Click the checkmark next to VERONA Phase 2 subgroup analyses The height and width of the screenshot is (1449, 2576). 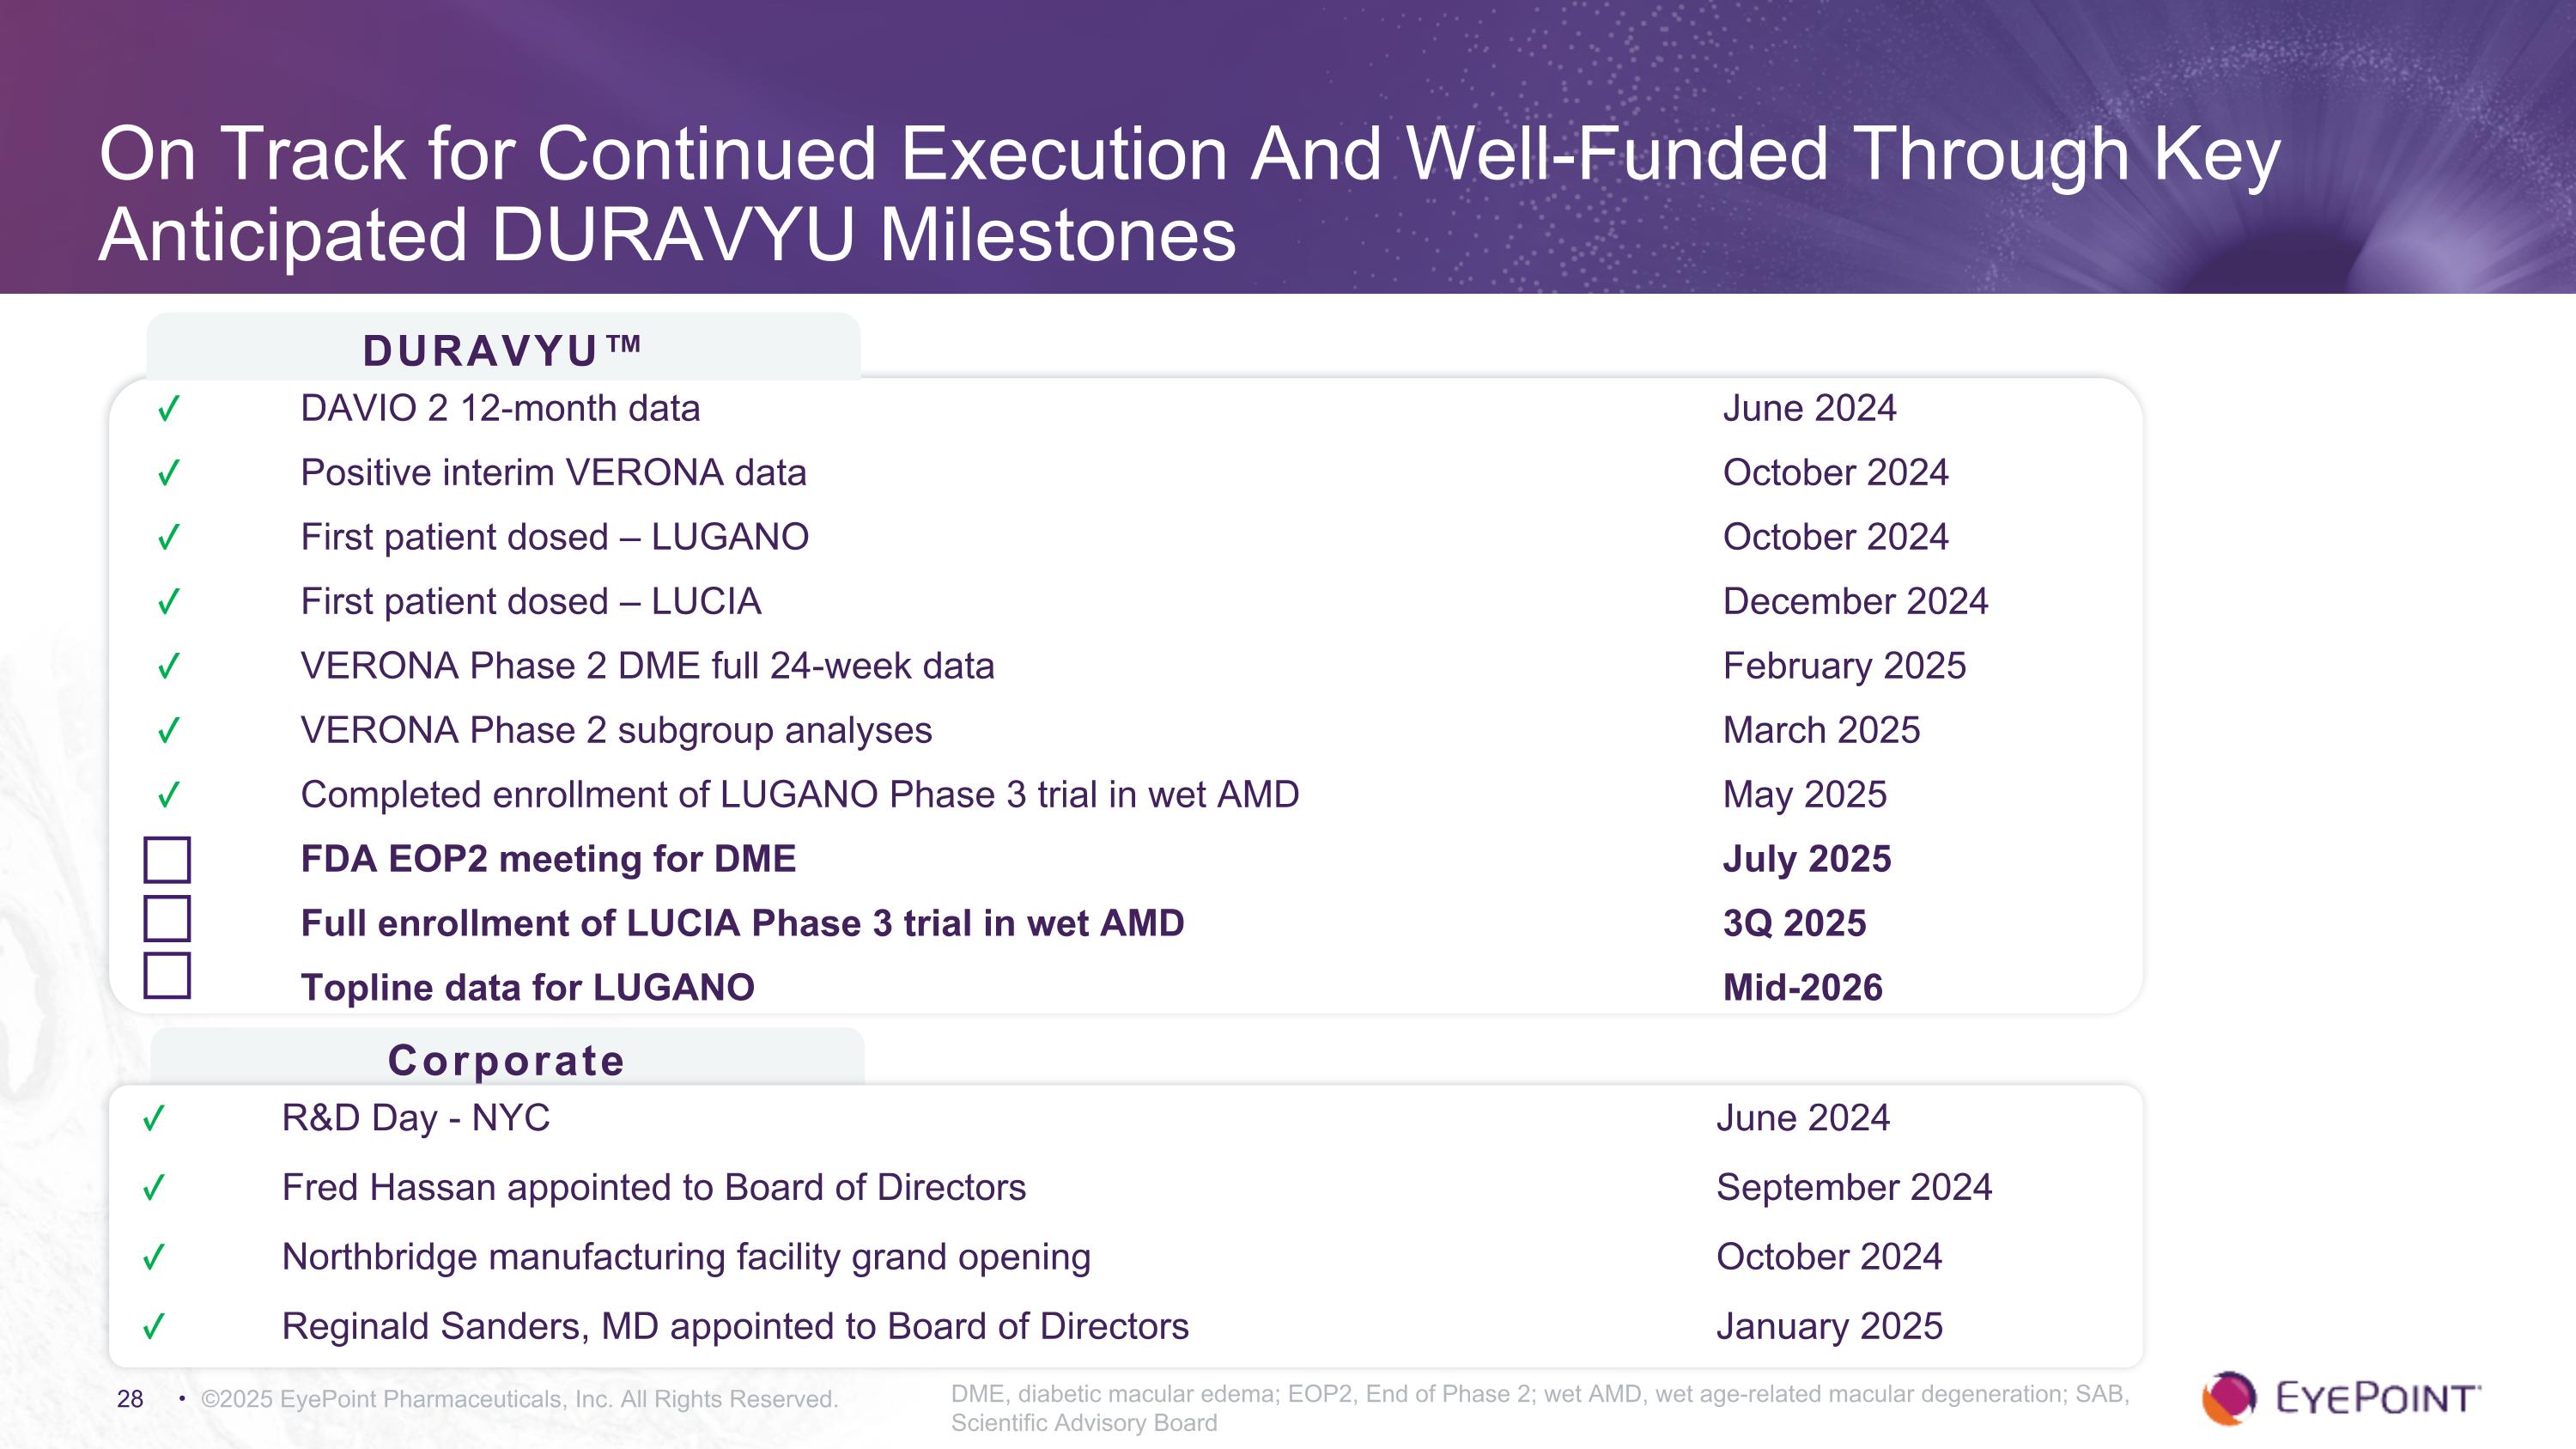tap(168, 731)
